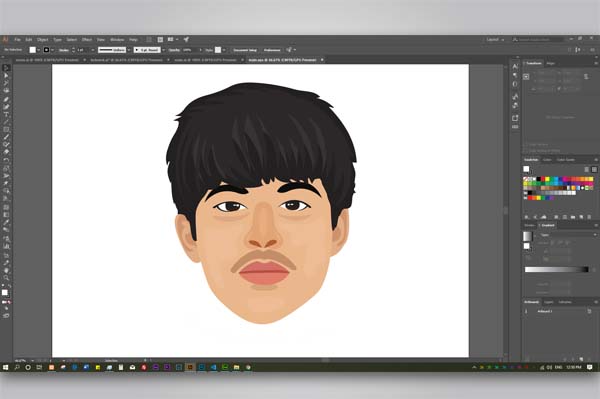Click the GPU performance rocket icon
Screen dimensions: 600x399
186,39
